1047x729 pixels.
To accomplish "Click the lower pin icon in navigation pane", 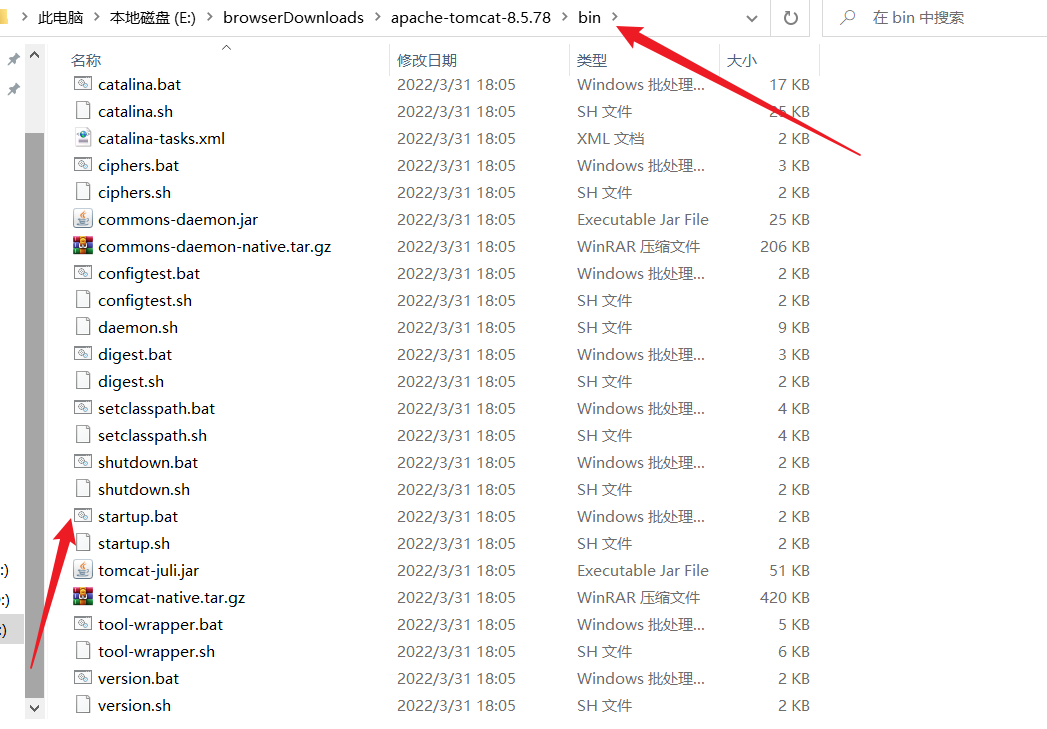I will pyautogui.click(x=13, y=89).
